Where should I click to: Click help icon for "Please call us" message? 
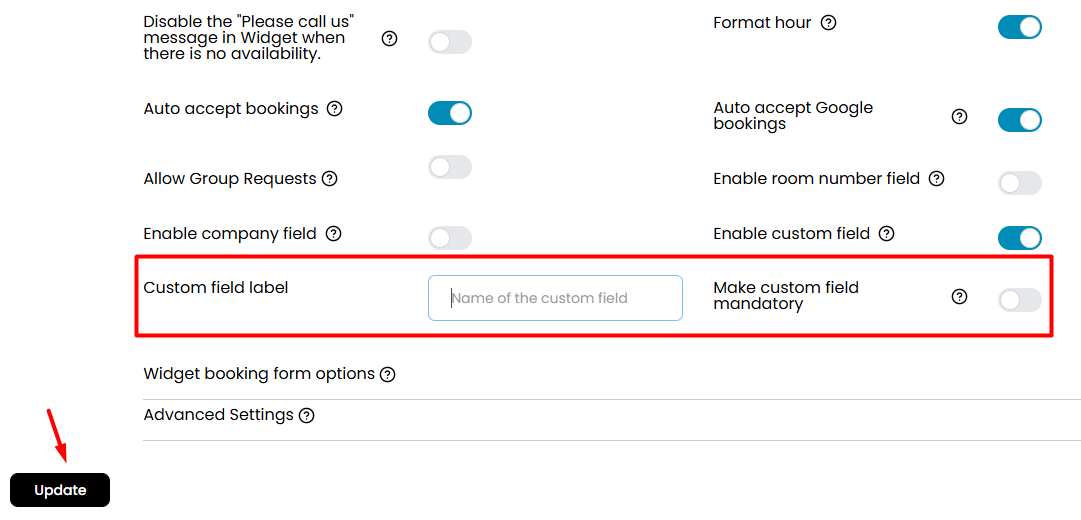tap(390, 39)
